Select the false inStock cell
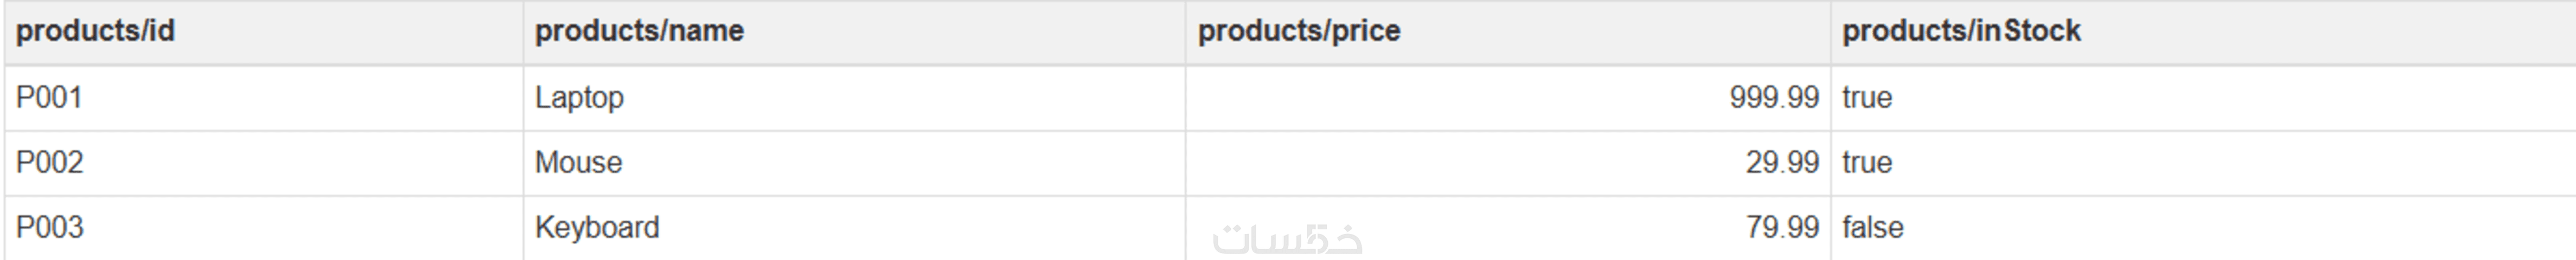The width and height of the screenshot is (2576, 260). pyautogui.click(x=1872, y=227)
